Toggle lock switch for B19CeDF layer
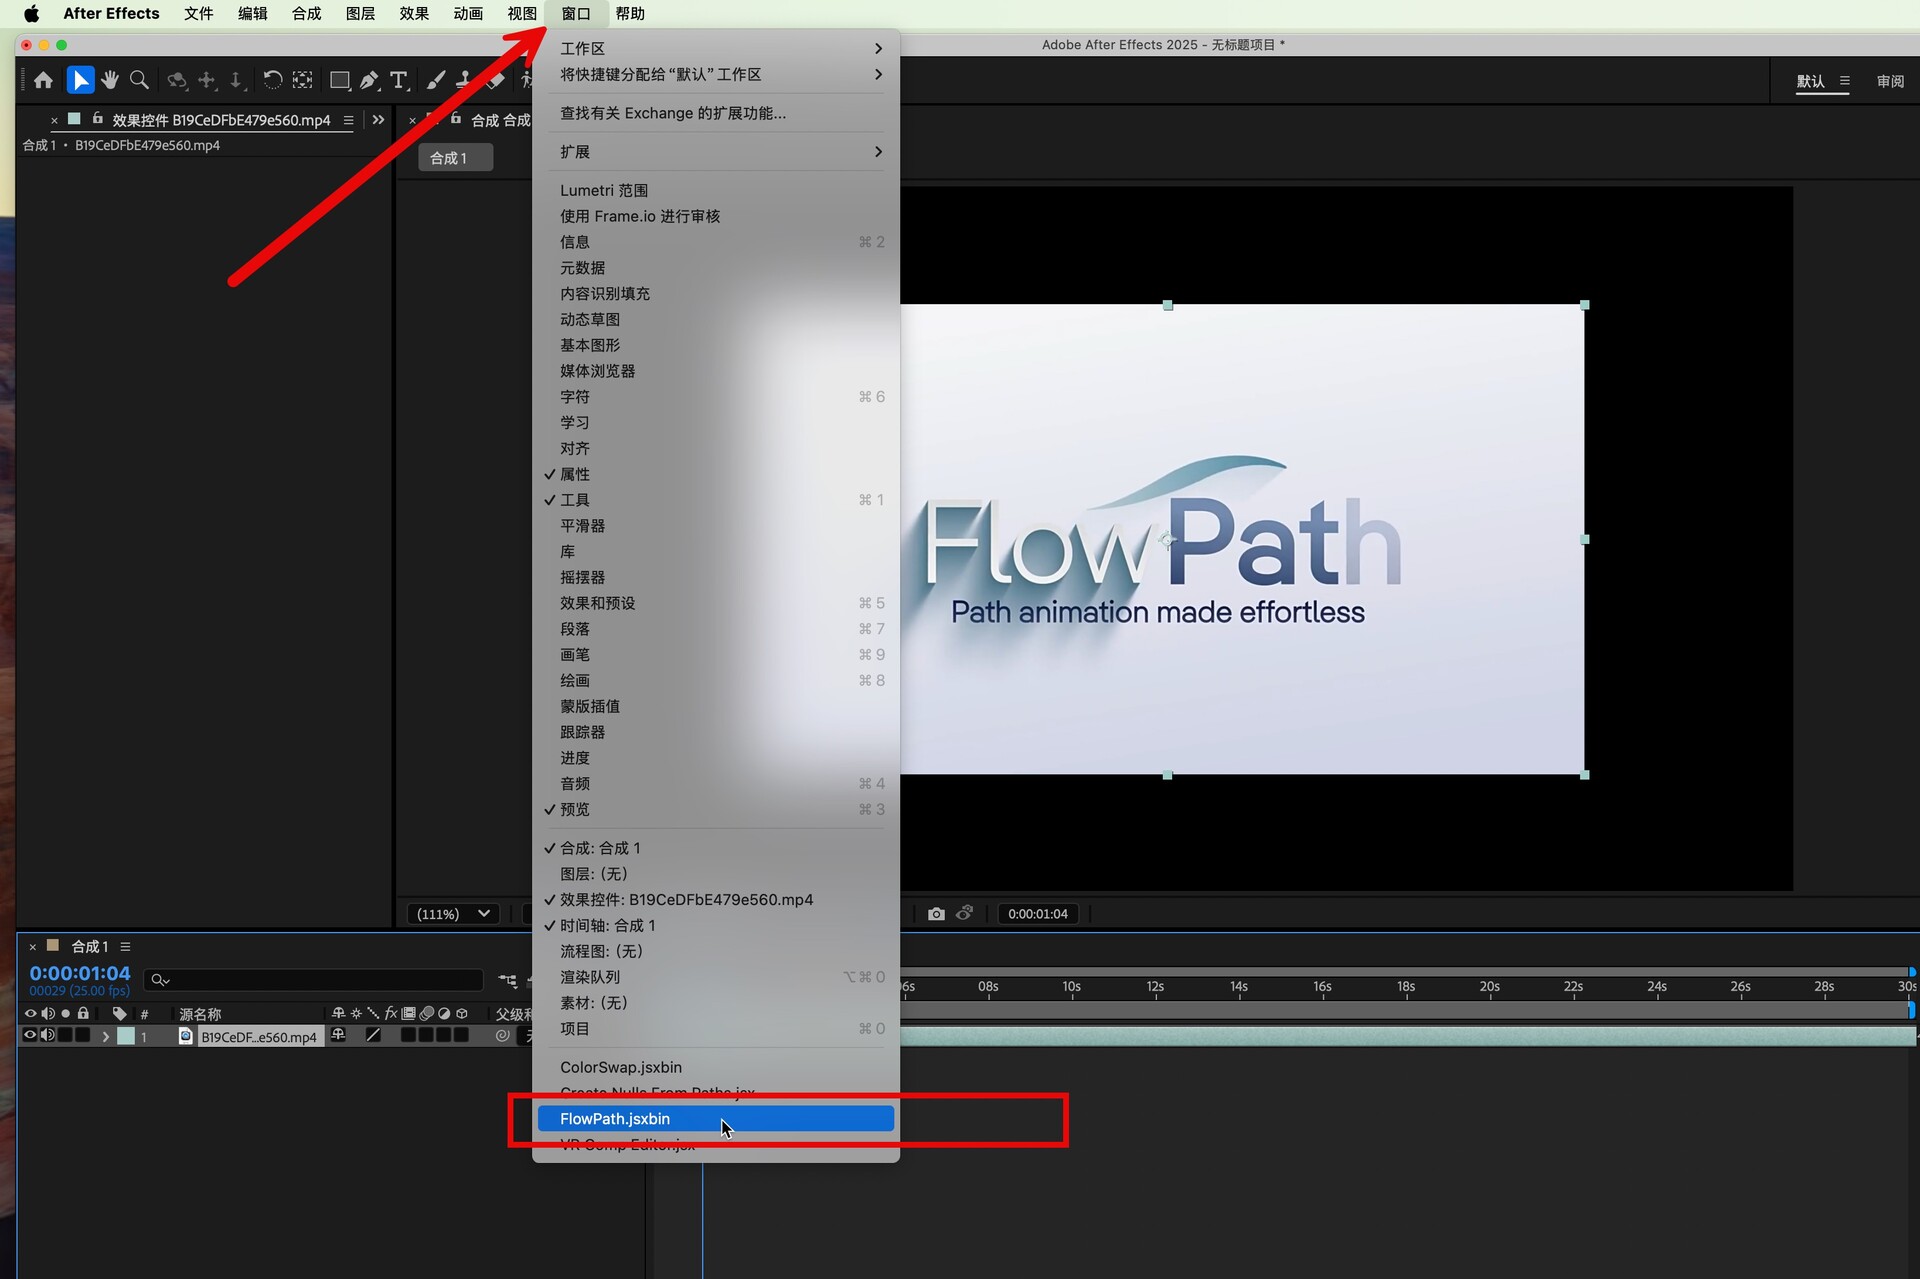Image resolution: width=1920 pixels, height=1279 pixels. (x=83, y=1036)
